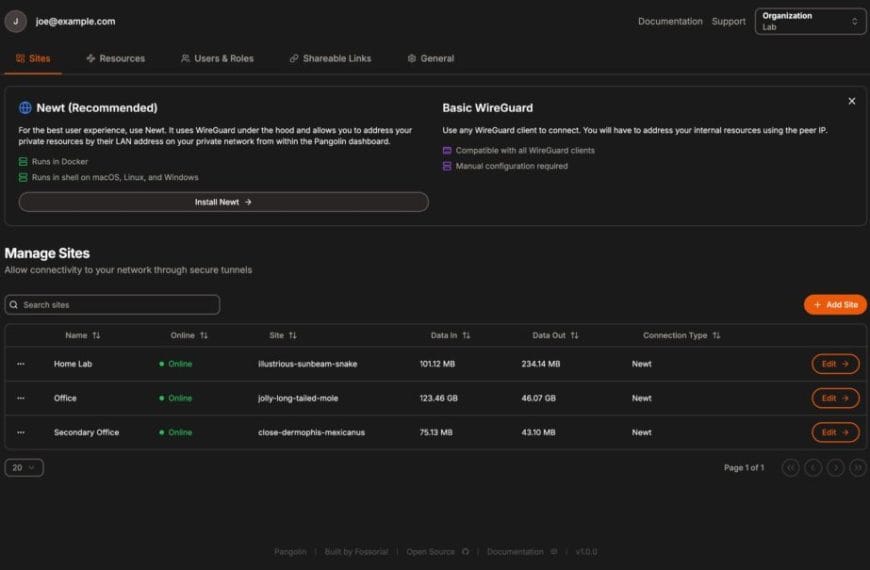Click the 123.46 GB Data In value
The height and width of the screenshot is (570, 870).
(x=438, y=398)
